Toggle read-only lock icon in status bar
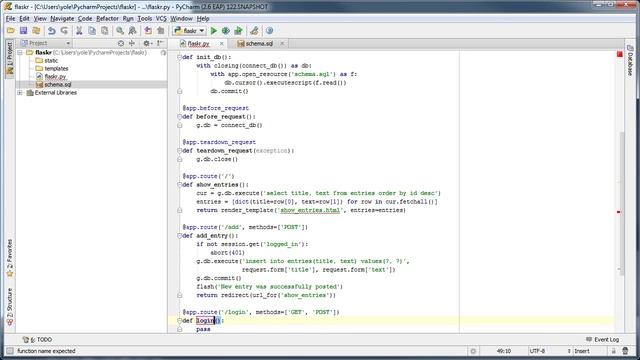This screenshot has height=360, width=640. (613, 351)
